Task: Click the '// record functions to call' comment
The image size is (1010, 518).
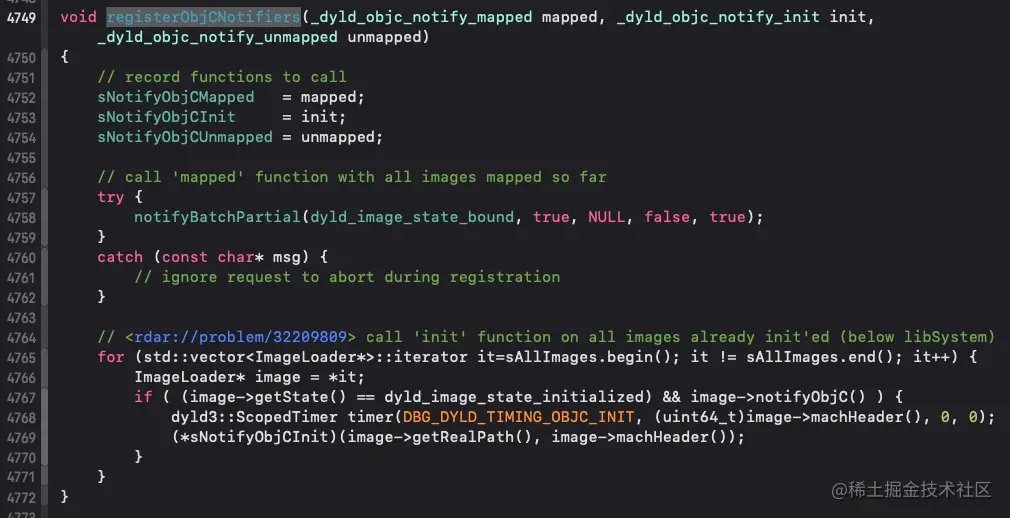Action: pyautogui.click(x=222, y=77)
